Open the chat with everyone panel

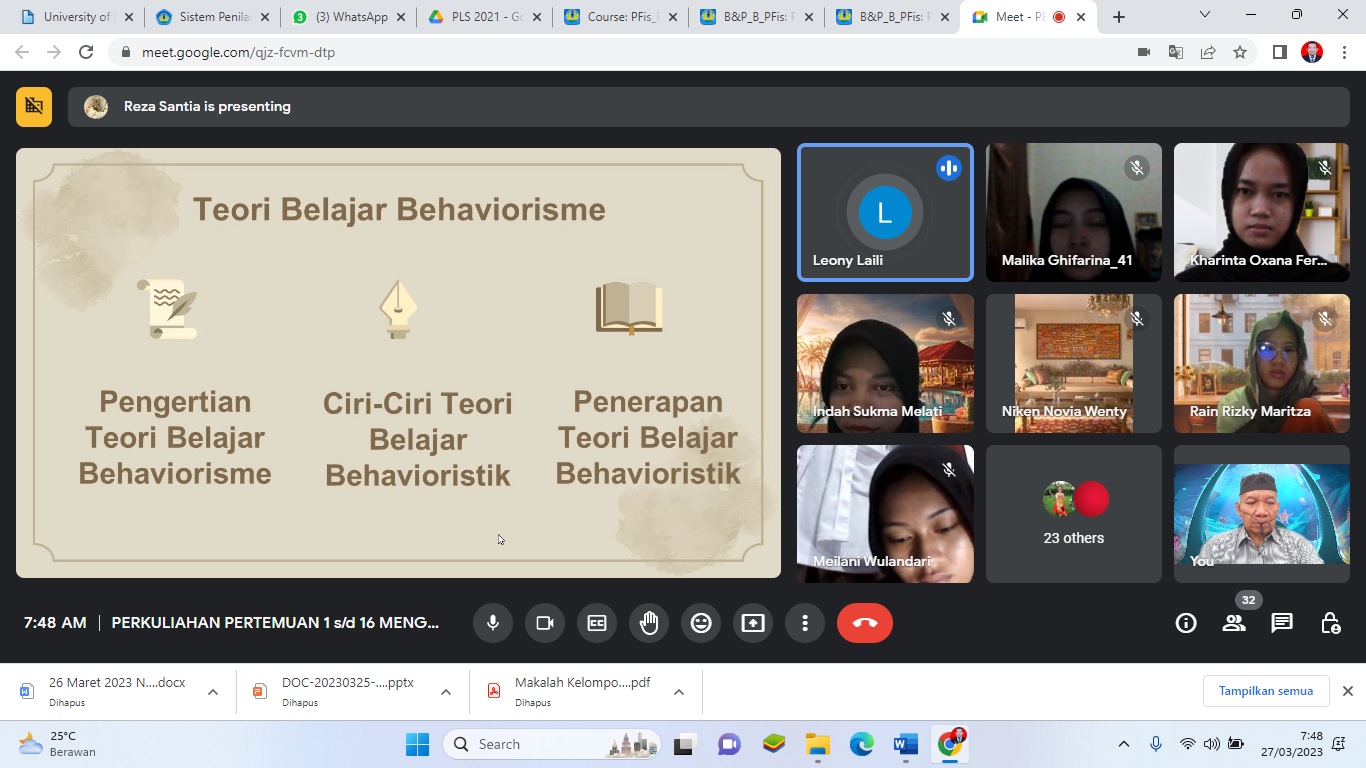[x=1282, y=623]
